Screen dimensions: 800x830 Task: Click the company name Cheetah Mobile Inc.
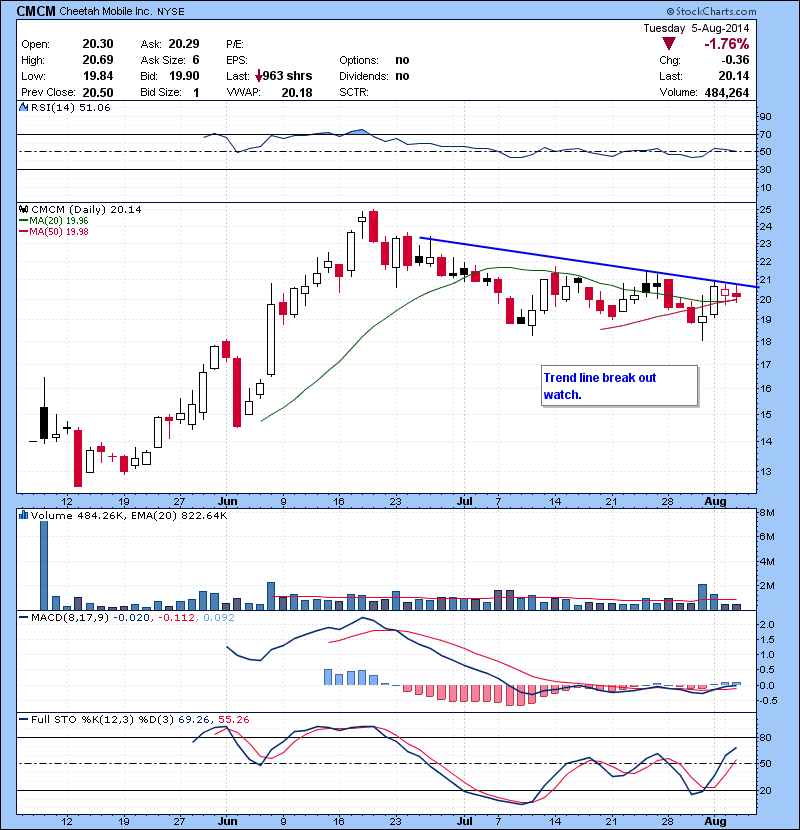[x=105, y=12]
